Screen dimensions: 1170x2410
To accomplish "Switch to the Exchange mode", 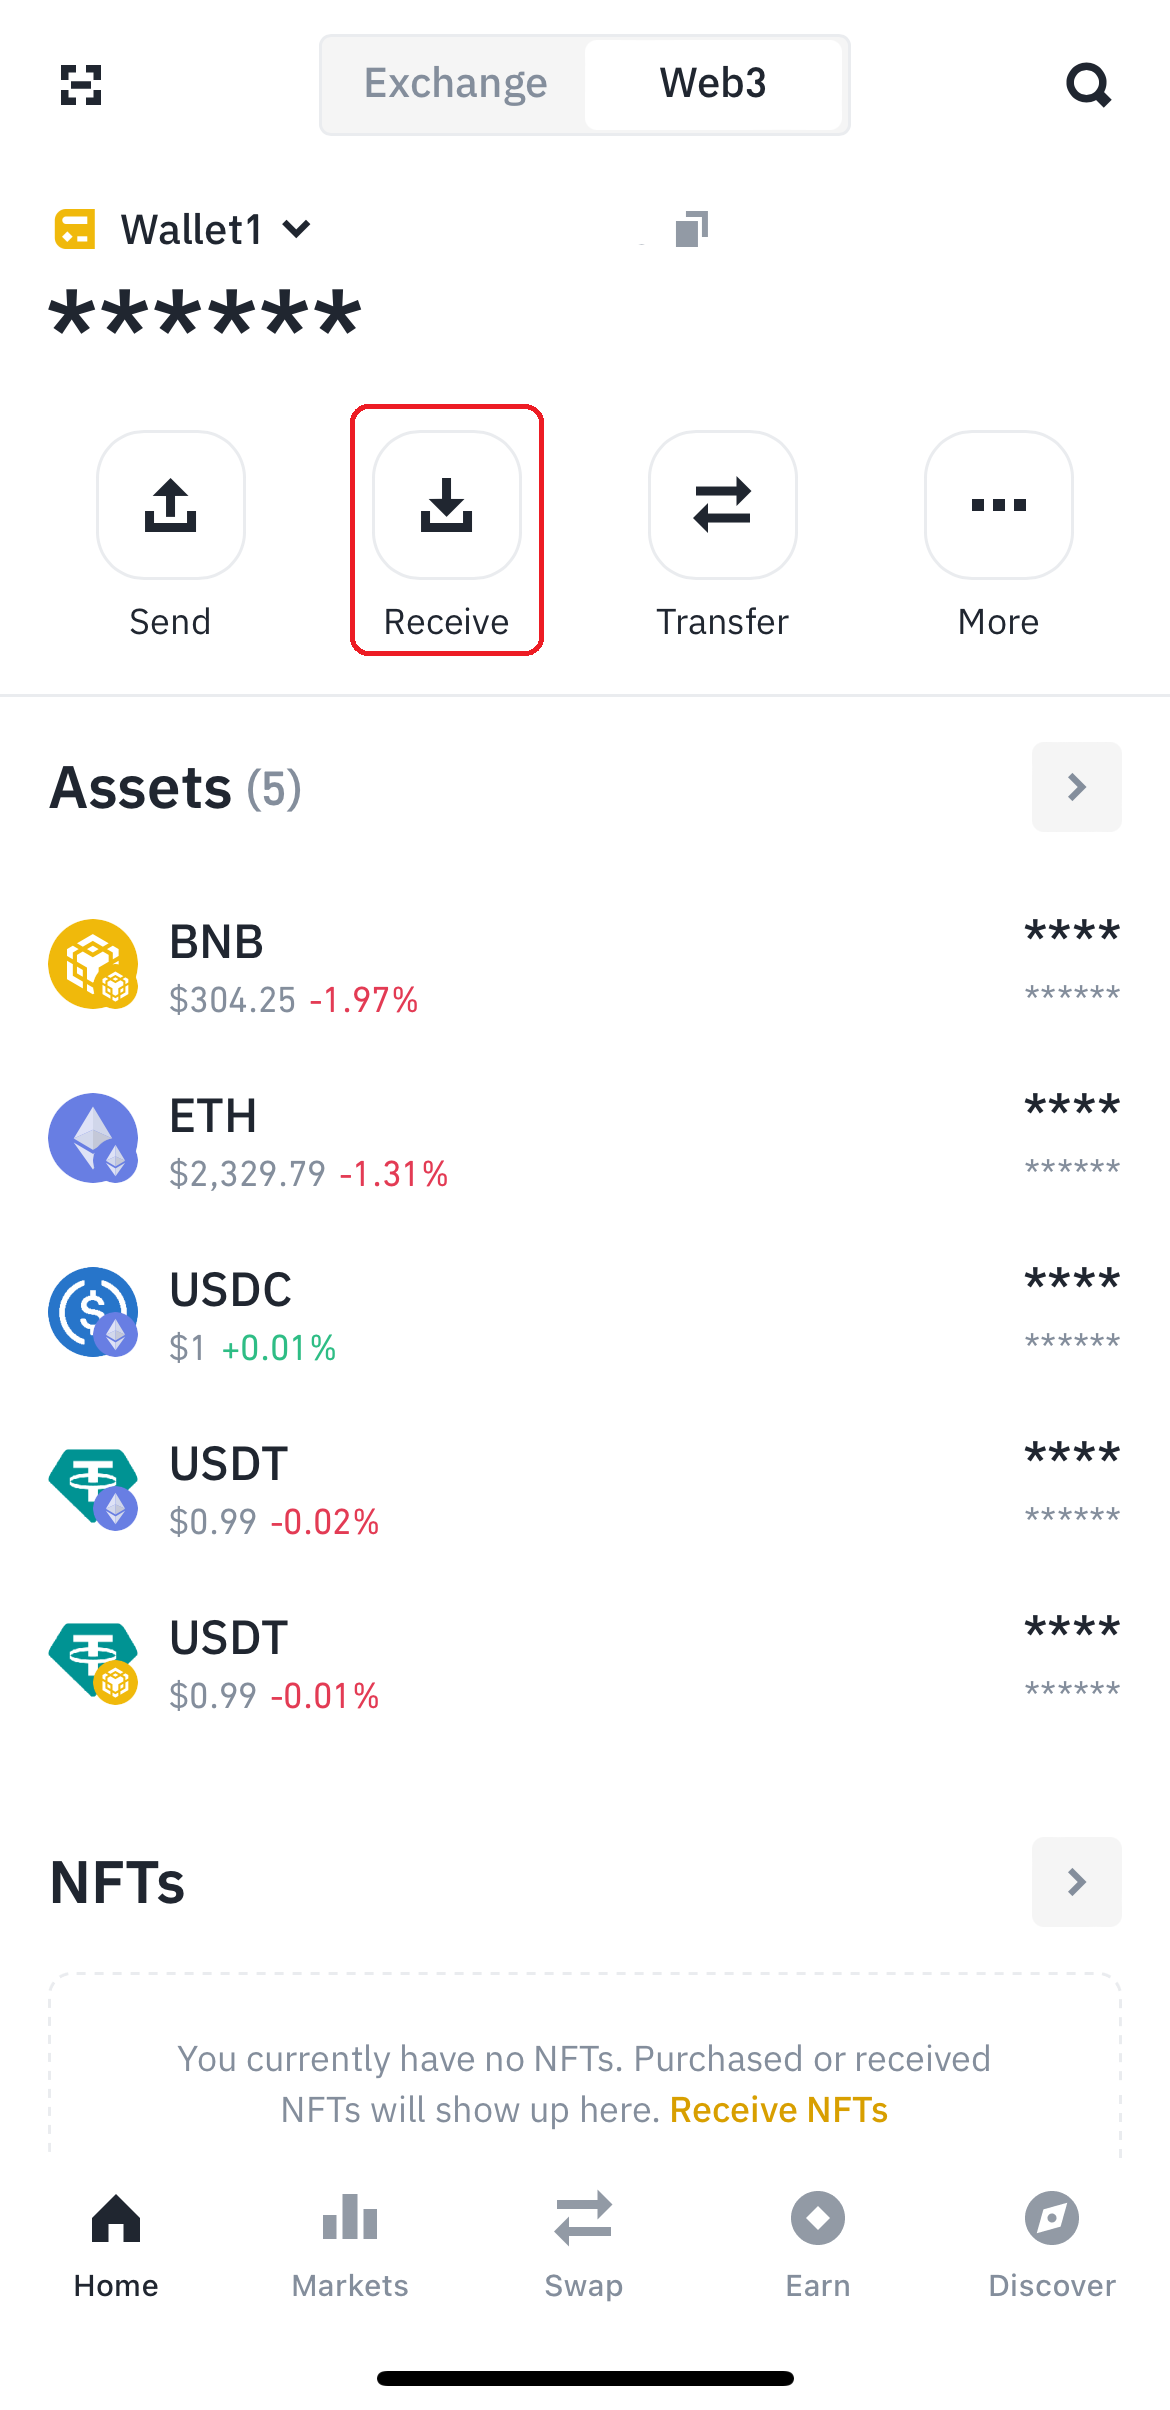I will (x=455, y=84).
